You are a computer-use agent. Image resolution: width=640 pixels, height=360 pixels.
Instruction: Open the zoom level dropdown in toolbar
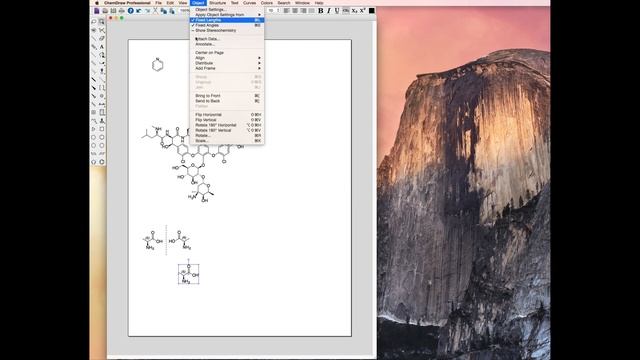click(x=185, y=11)
